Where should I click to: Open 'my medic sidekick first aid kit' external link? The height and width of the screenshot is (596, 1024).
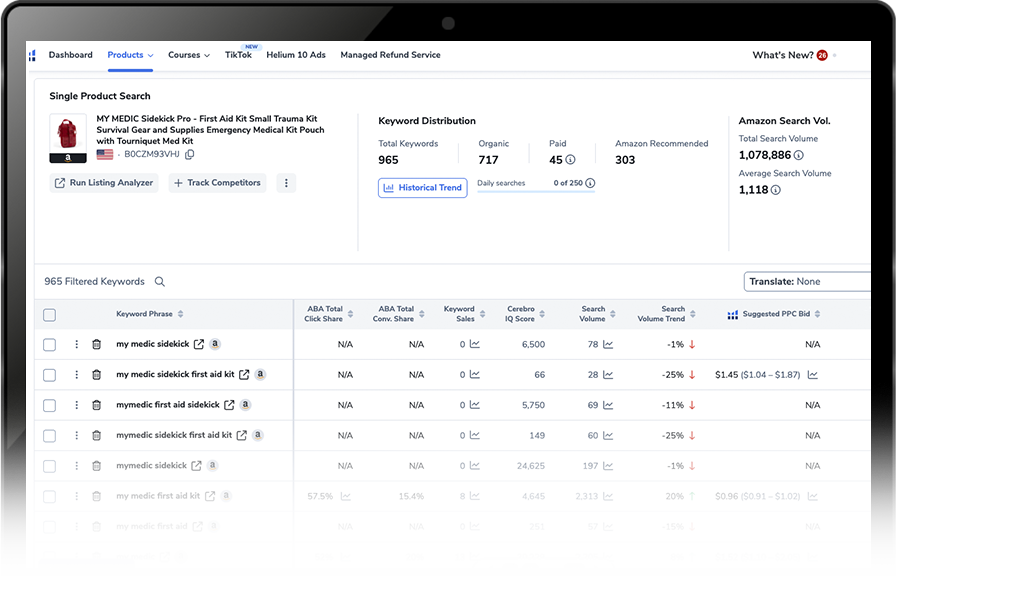click(244, 375)
